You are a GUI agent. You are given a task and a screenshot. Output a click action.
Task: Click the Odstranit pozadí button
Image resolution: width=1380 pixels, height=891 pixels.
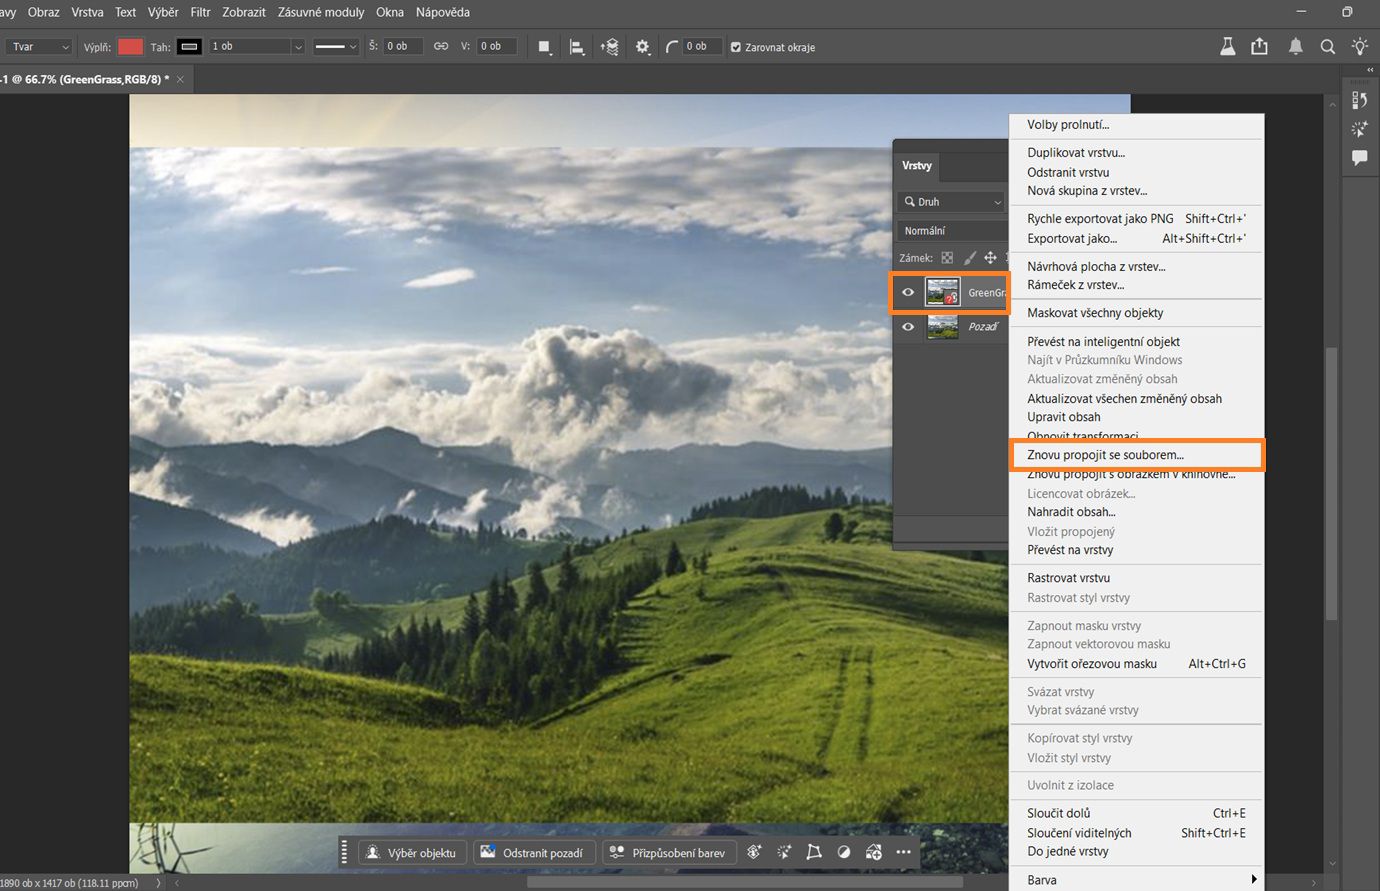[533, 853]
